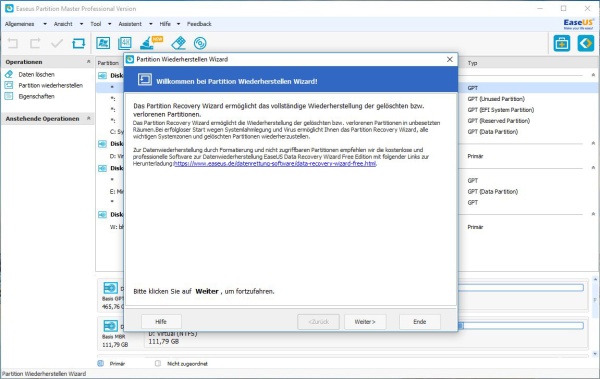Close the Partition Wiederherstellen Wizard dialog

tap(450, 59)
